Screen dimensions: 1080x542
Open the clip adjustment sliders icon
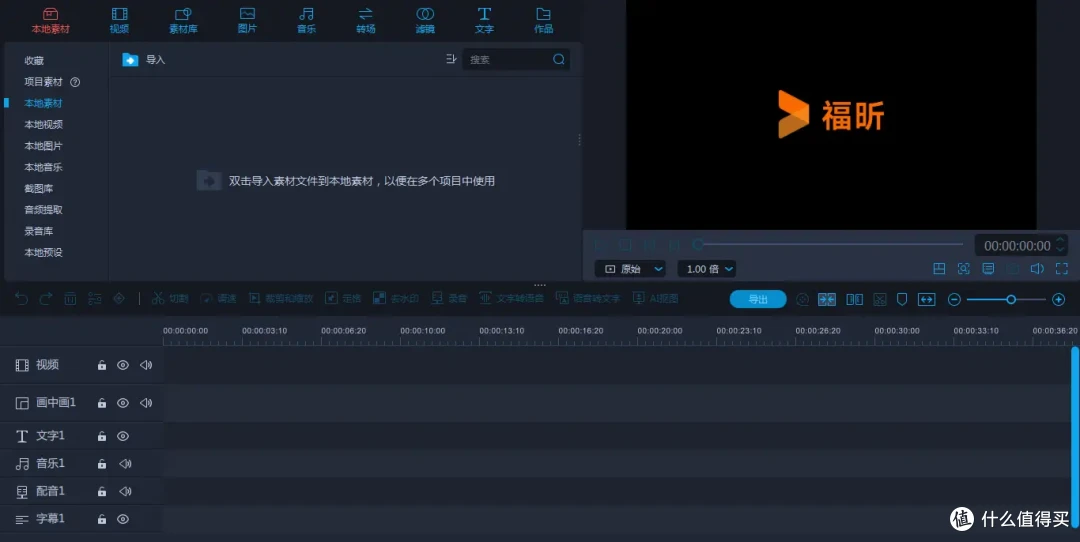[x=94, y=298]
